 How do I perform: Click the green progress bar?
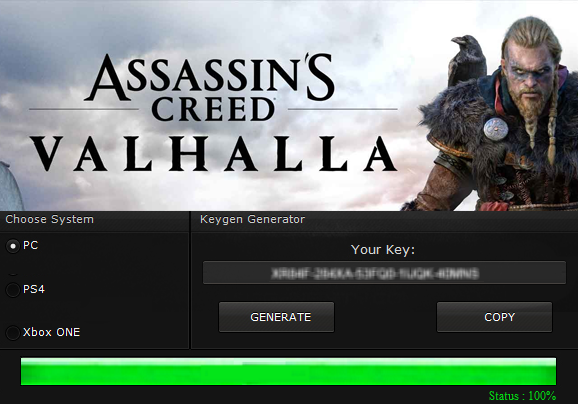click(x=288, y=372)
